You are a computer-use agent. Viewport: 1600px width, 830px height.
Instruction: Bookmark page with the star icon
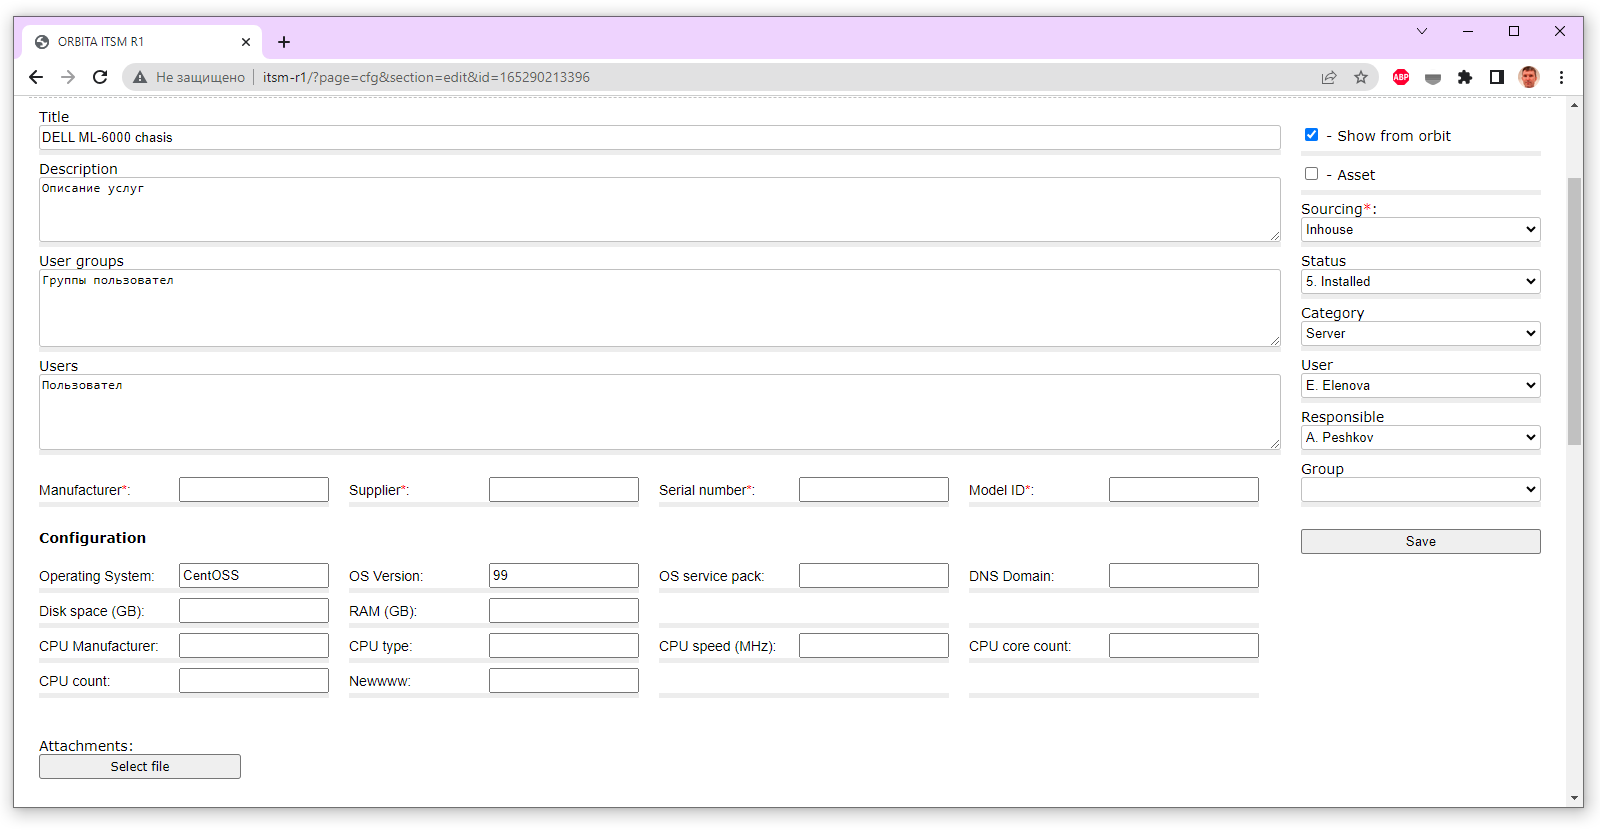coord(1361,77)
